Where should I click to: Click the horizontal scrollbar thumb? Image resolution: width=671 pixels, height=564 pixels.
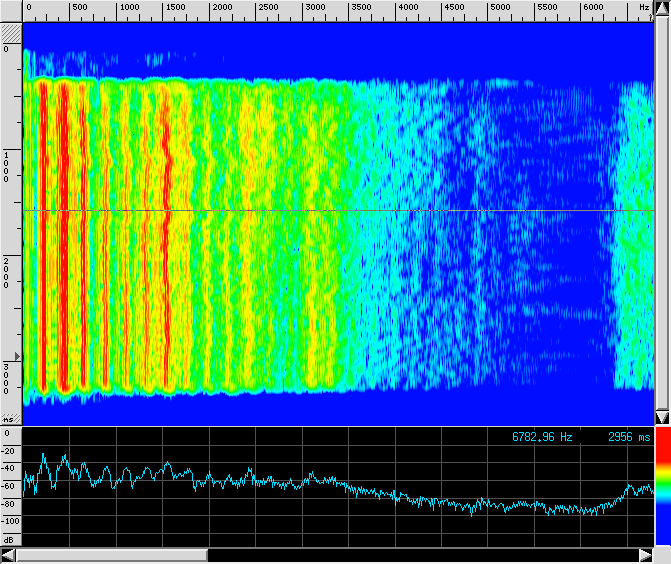click(112, 555)
